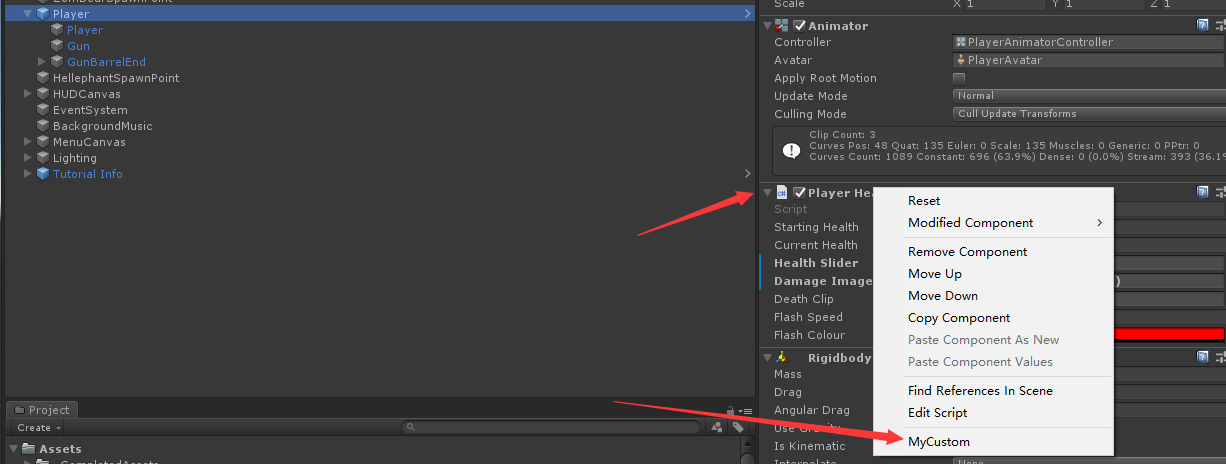
Task: Click the Animator component icon
Action: tap(782, 25)
